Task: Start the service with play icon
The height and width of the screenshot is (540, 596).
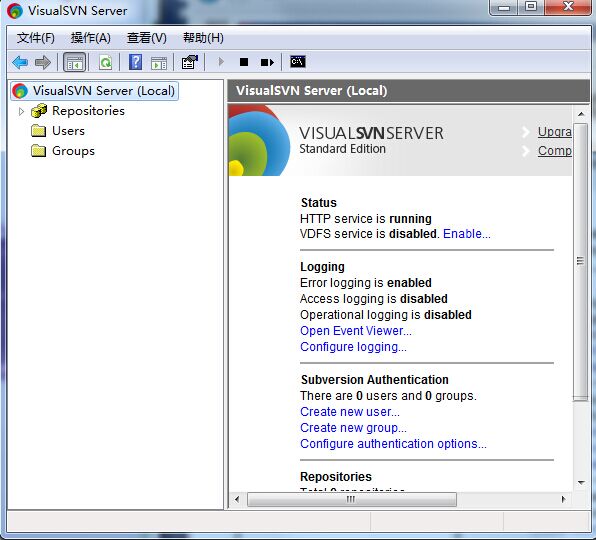Action: click(221, 62)
